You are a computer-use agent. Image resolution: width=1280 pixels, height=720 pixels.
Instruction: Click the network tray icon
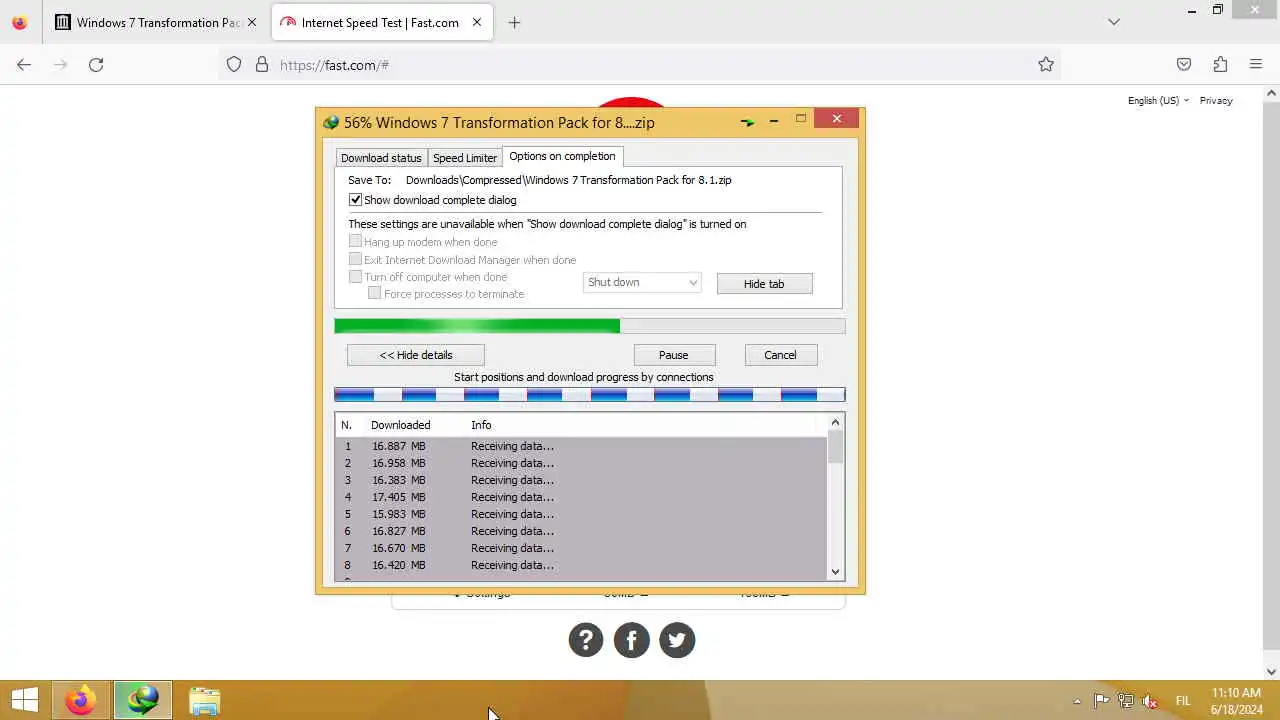(x=1126, y=701)
